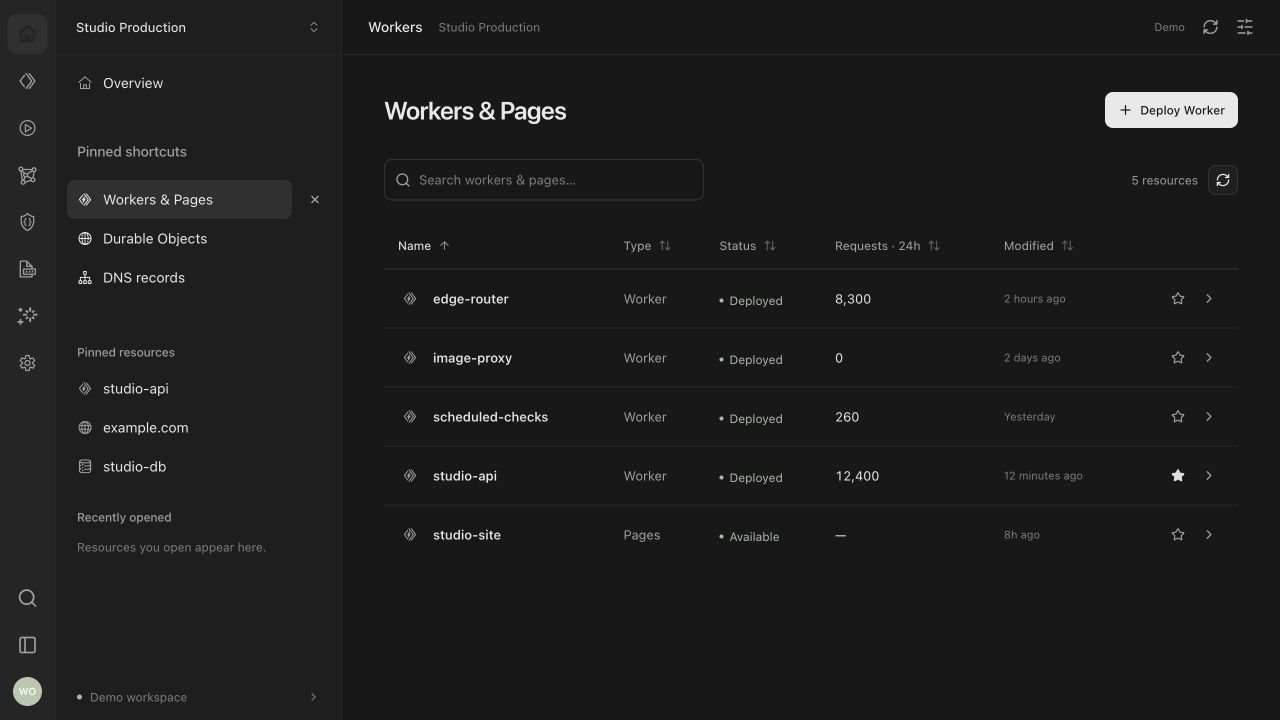This screenshot has height=720, width=1280.
Task: Open the scheduled-checks worker name in the table
Action: coord(490,417)
